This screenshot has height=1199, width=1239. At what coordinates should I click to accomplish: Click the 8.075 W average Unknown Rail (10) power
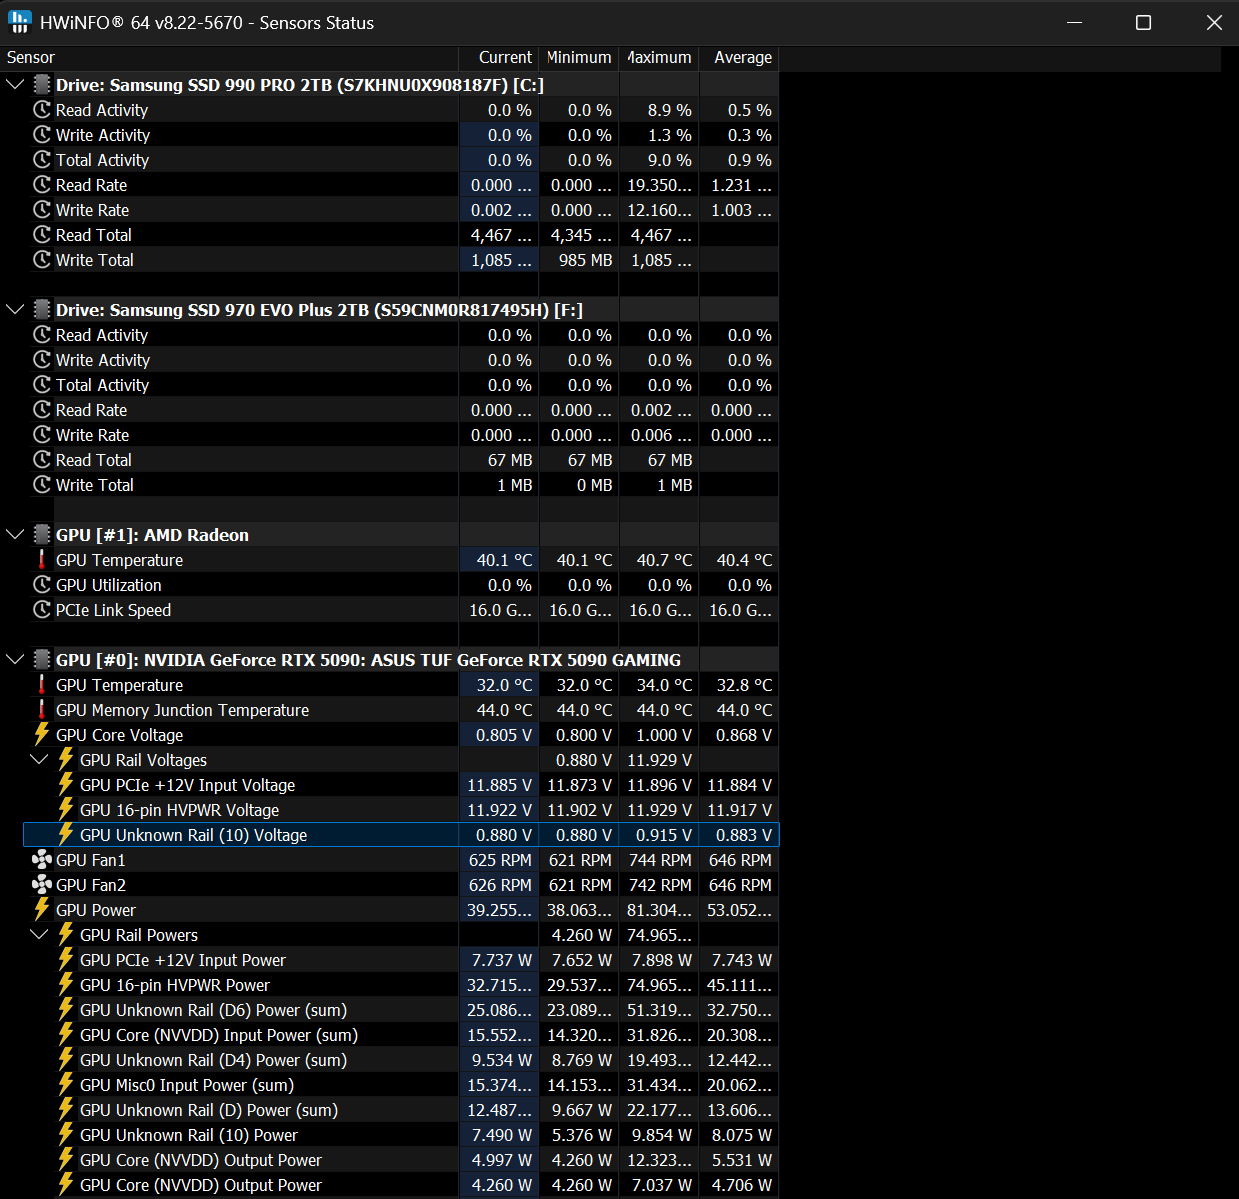click(742, 1135)
